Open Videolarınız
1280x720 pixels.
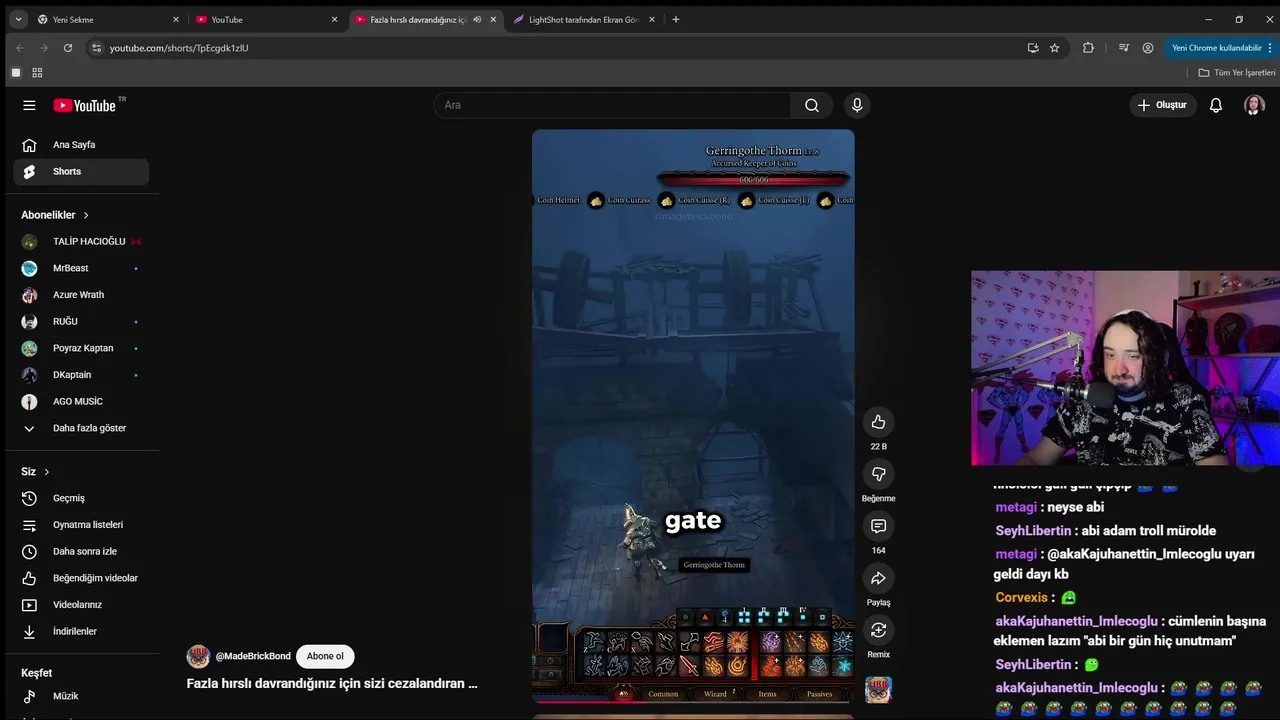point(81,605)
